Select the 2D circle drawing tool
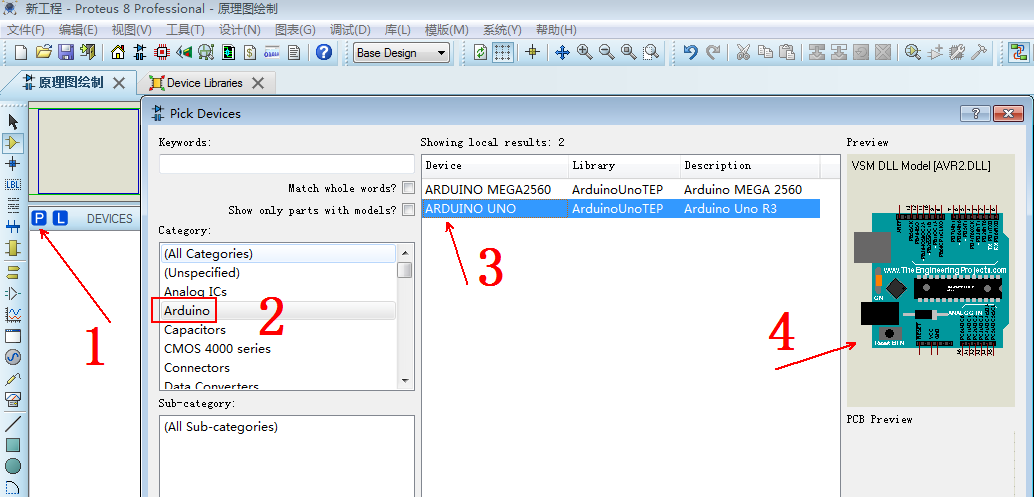The width and height of the screenshot is (1034, 497). tap(13, 466)
